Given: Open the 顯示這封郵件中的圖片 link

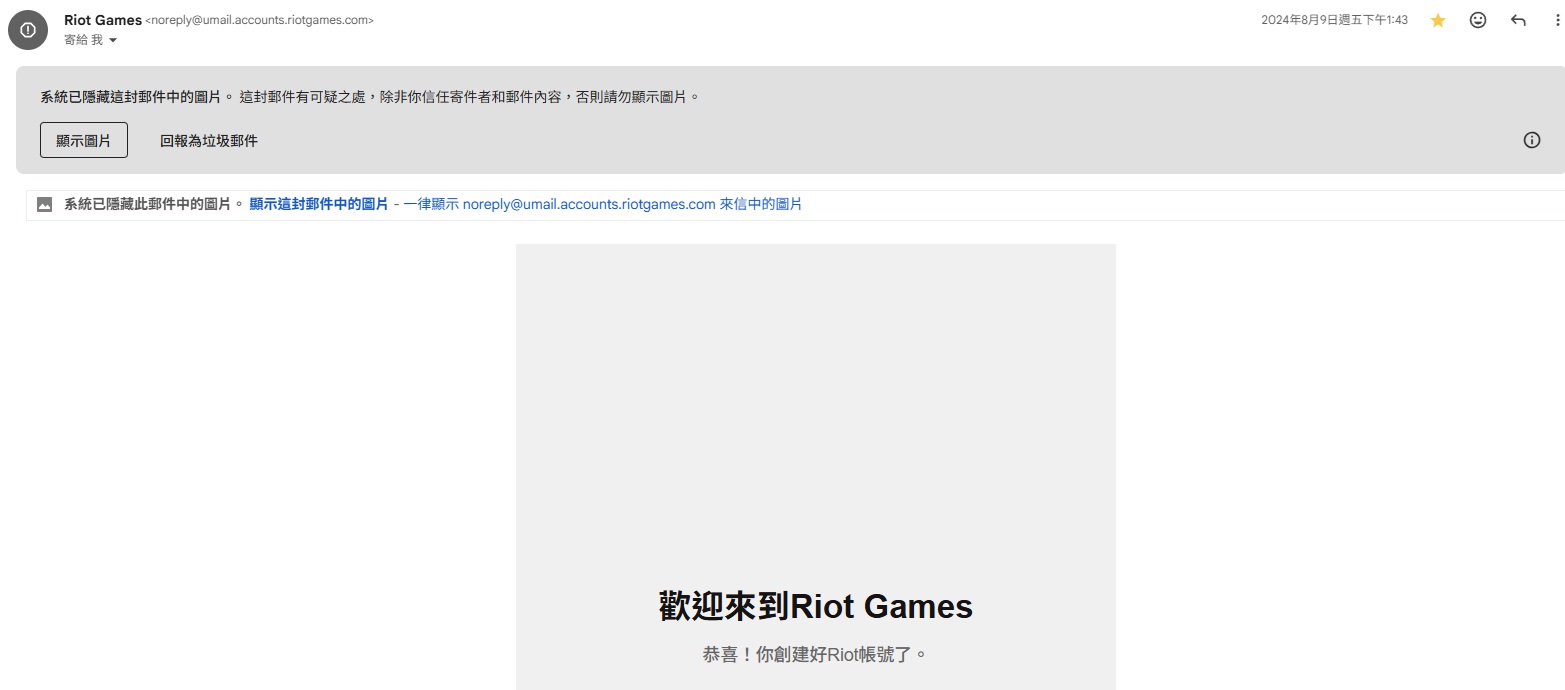Looking at the screenshot, I should click(318, 204).
